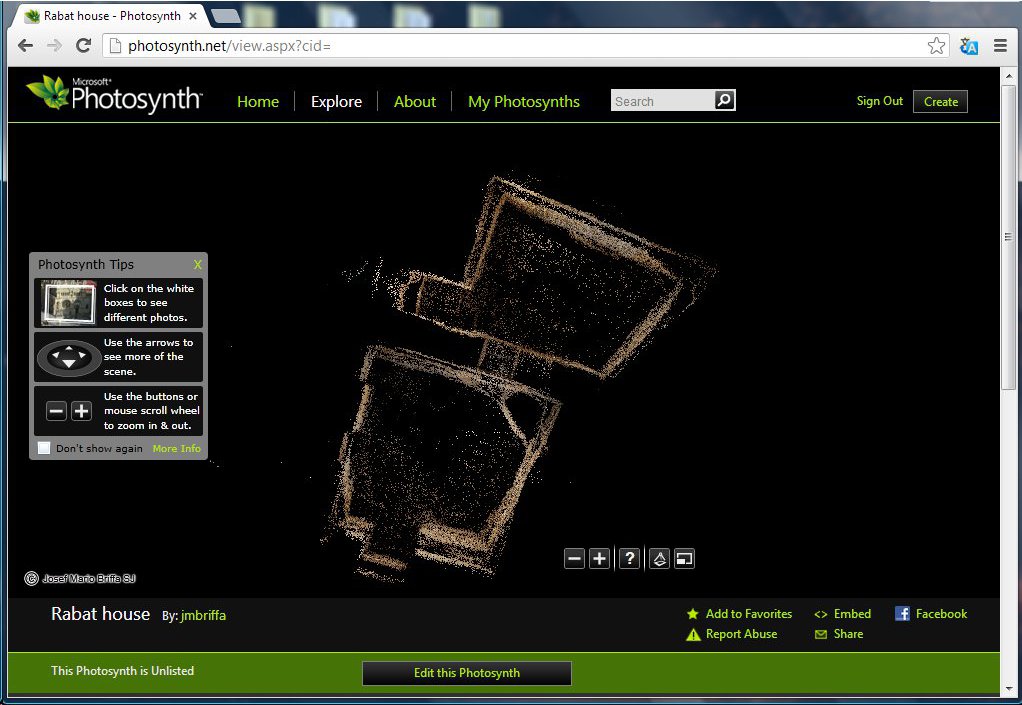Reload the page in Chrome

(84, 46)
